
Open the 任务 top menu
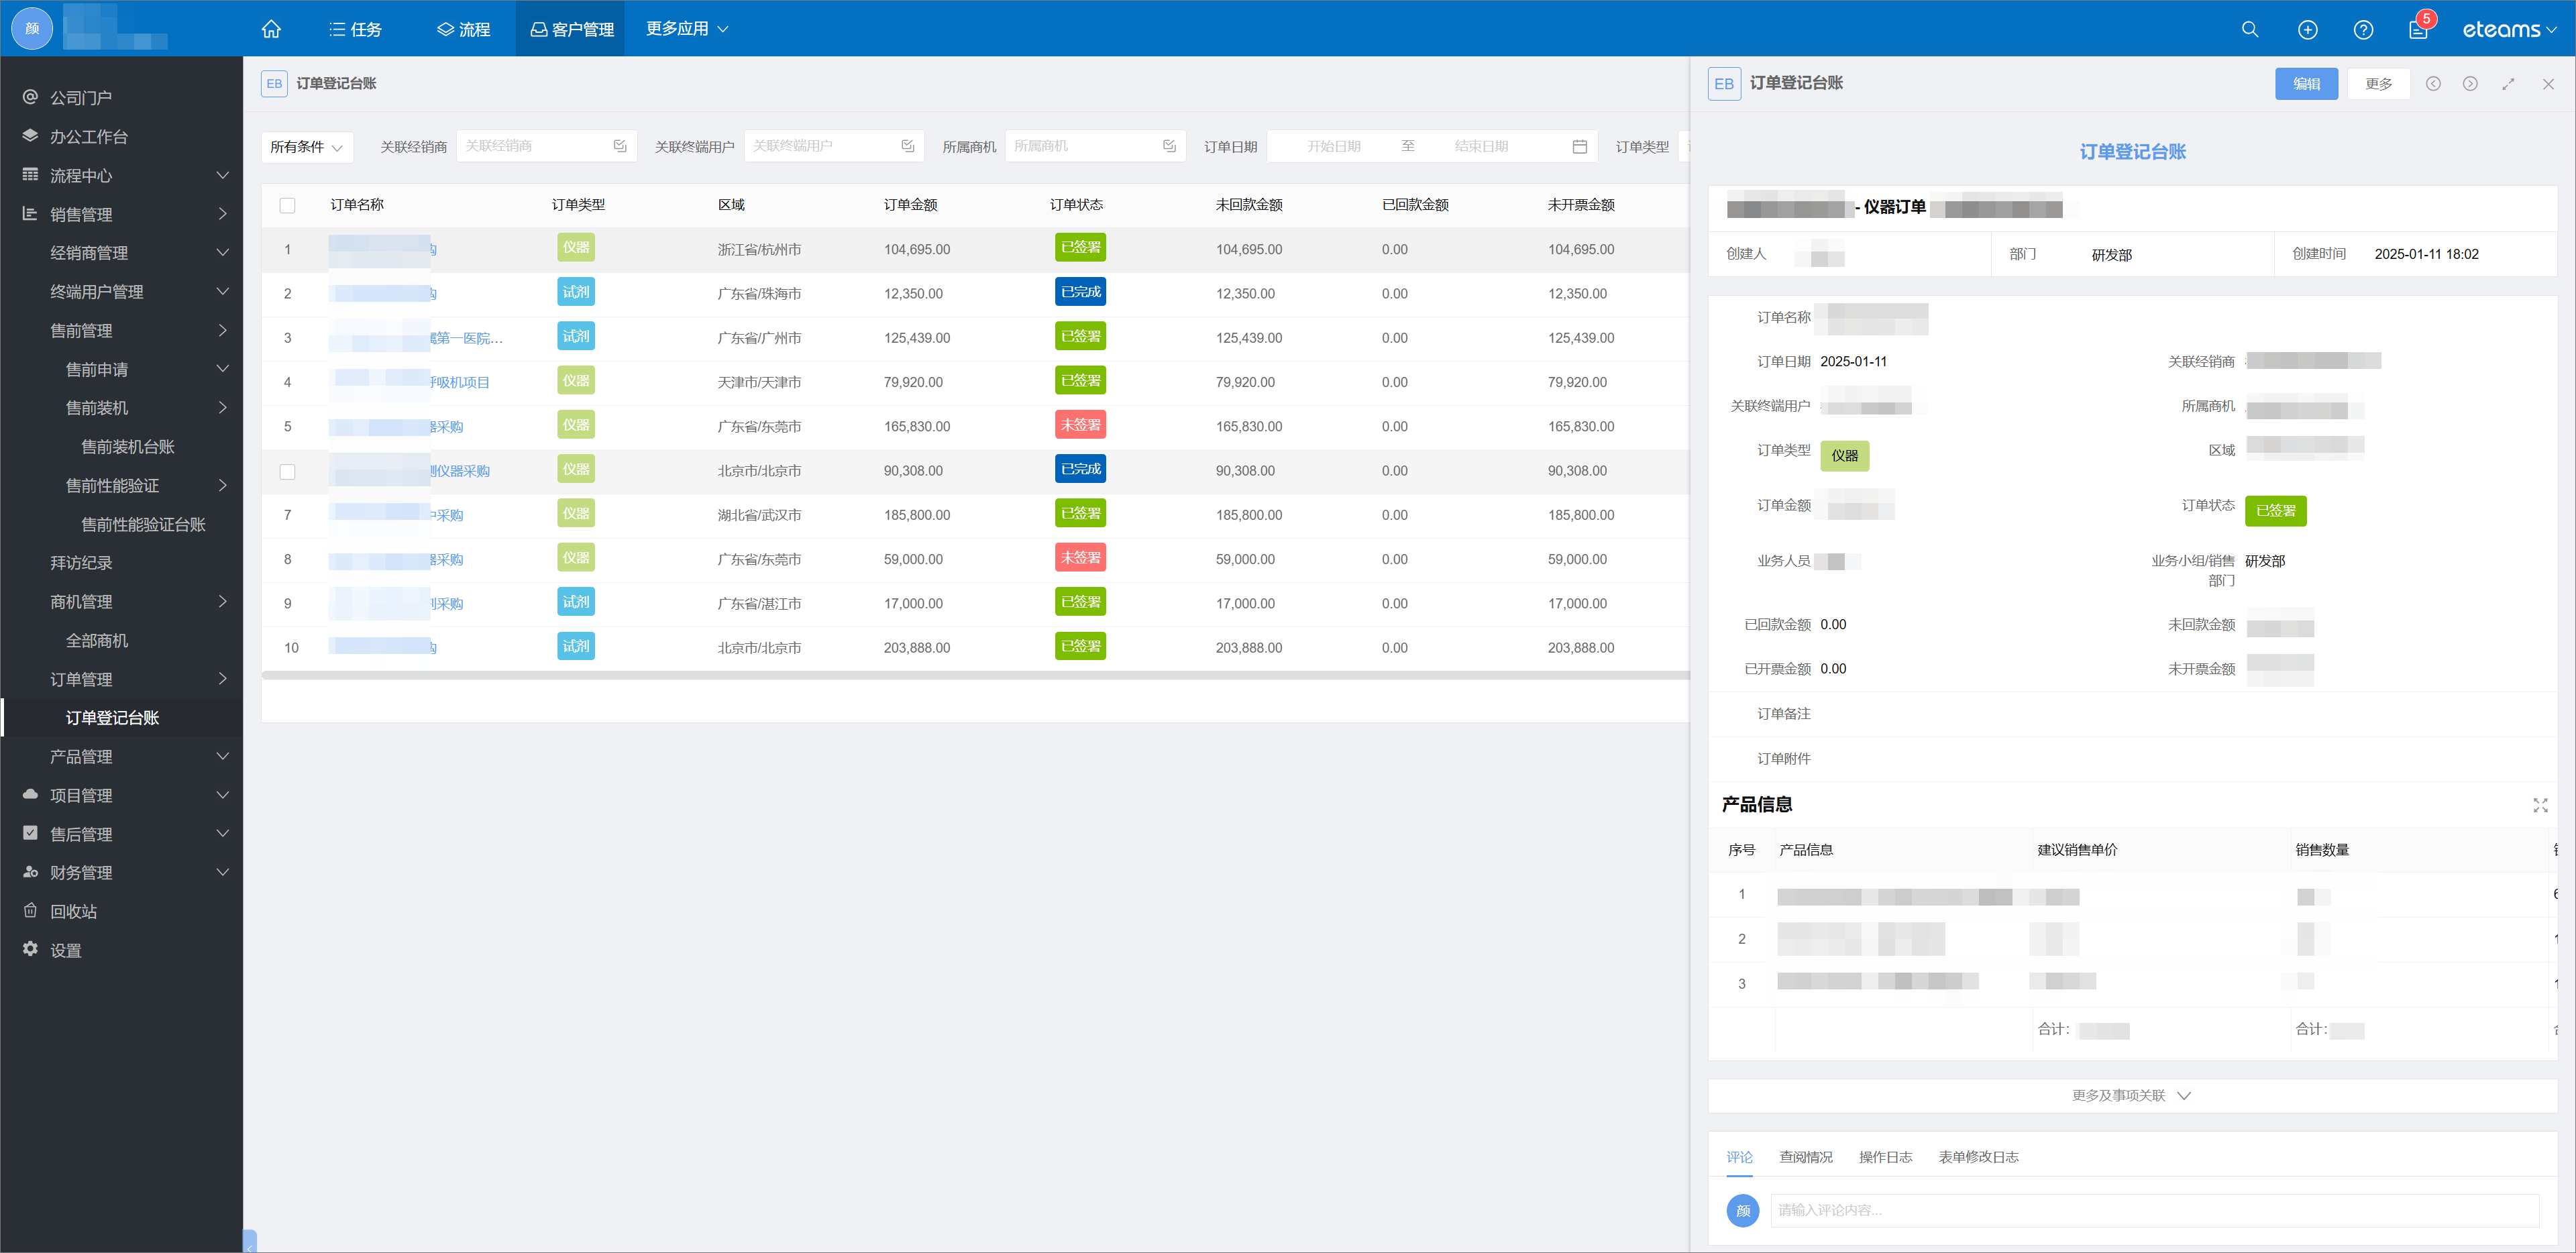coord(355,29)
